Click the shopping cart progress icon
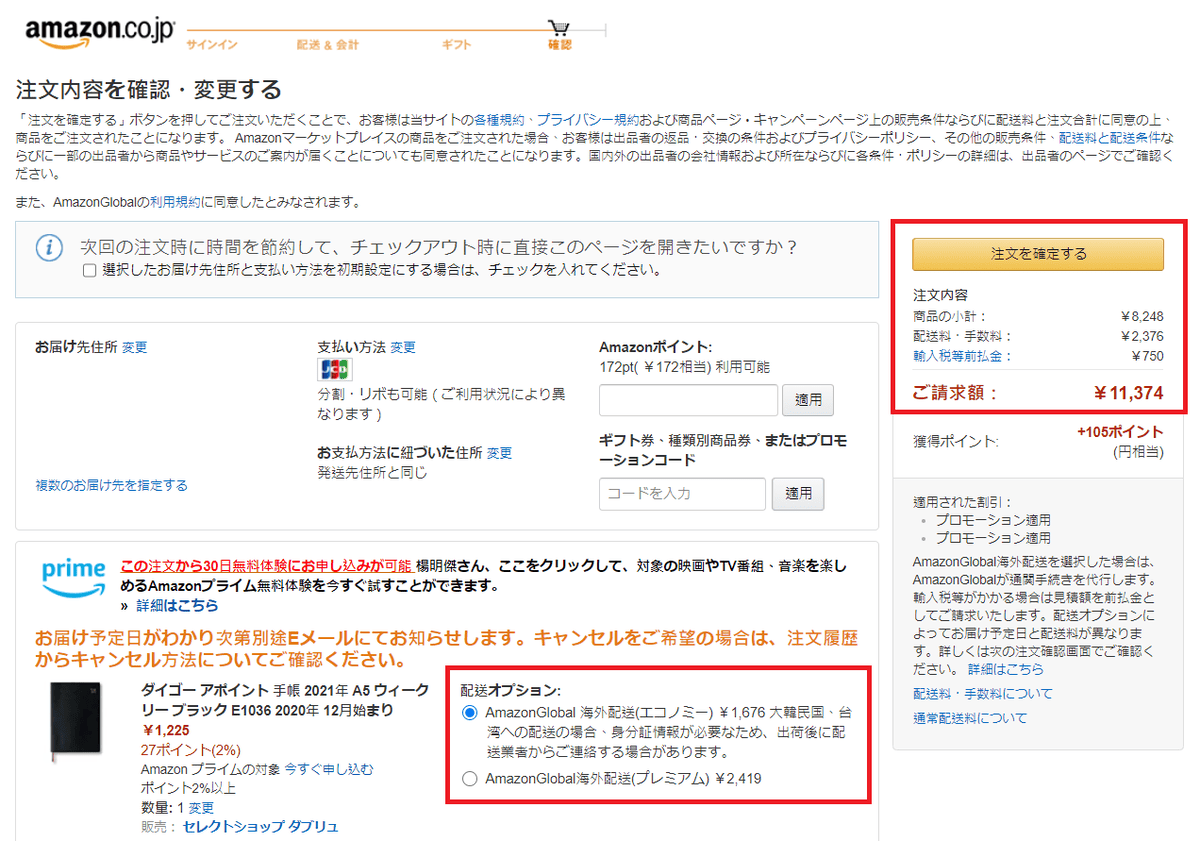Screen dimensions: 1200x841 559,29
